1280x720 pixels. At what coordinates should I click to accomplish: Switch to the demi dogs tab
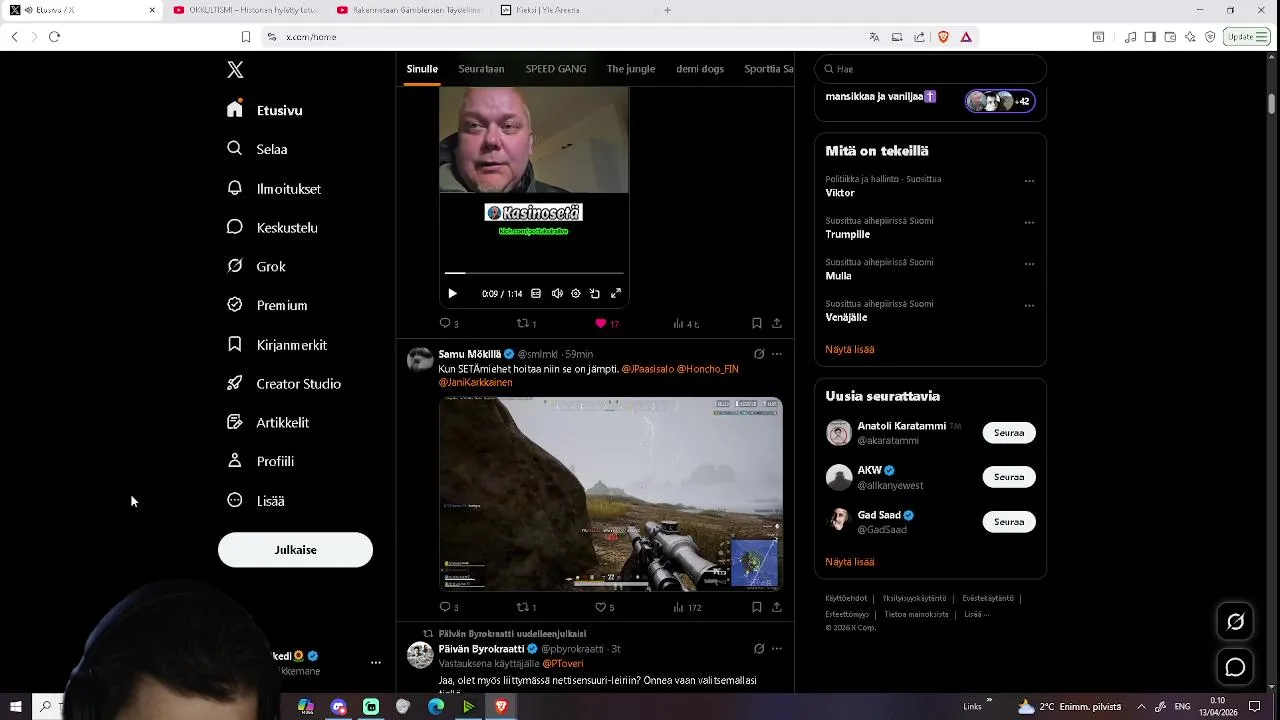[x=700, y=69]
